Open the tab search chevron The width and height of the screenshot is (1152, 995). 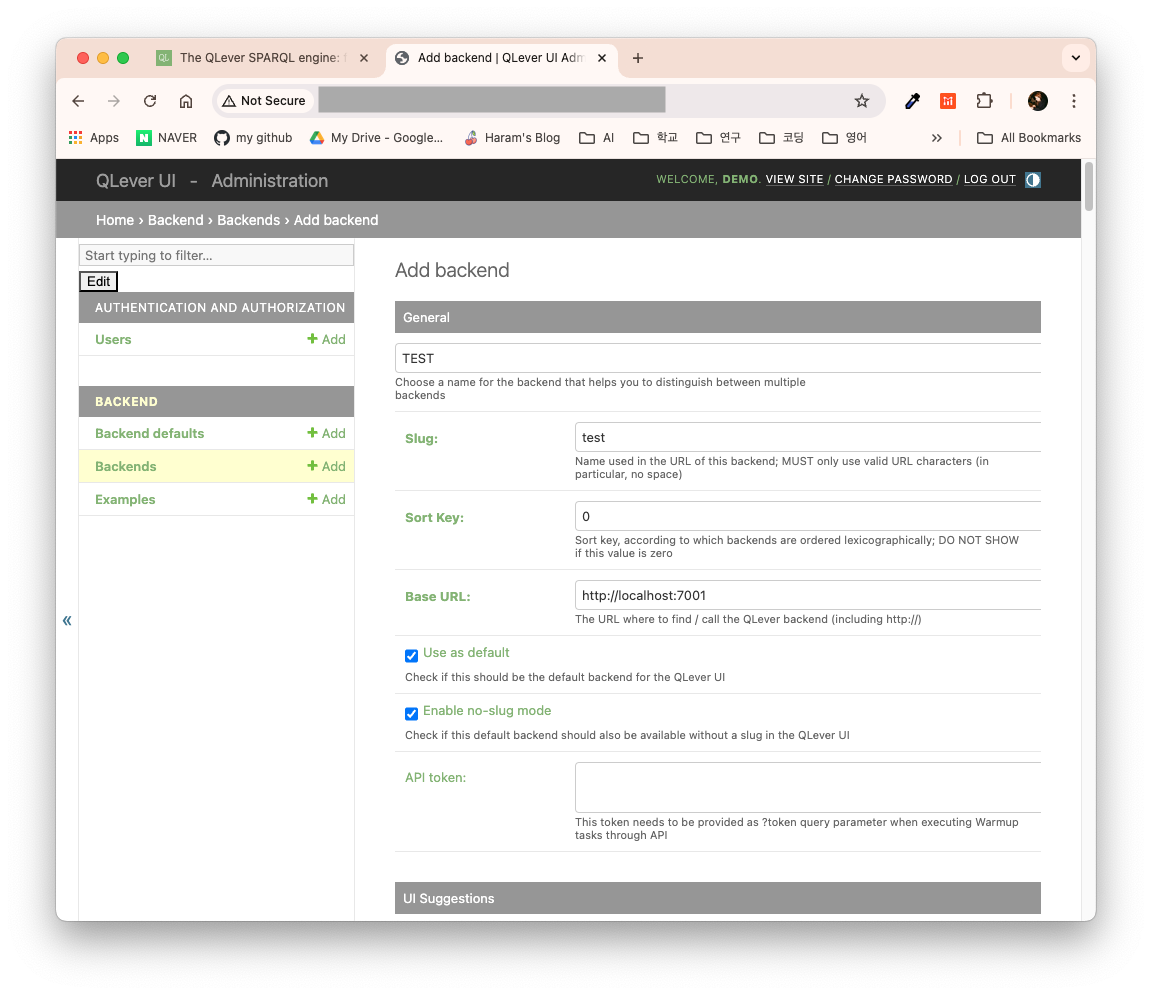click(x=1075, y=57)
